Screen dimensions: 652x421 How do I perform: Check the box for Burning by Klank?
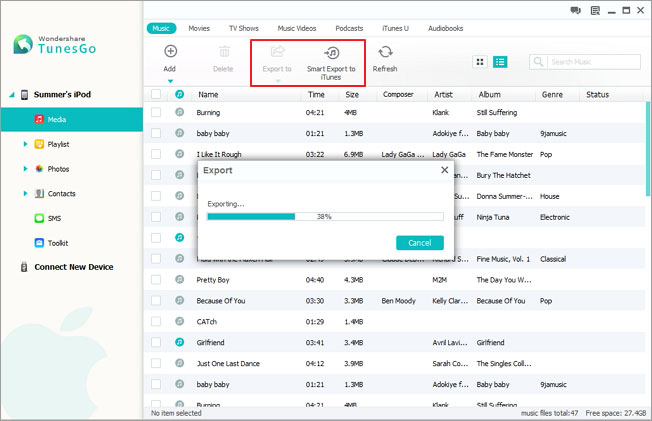[x=156, y=112]
